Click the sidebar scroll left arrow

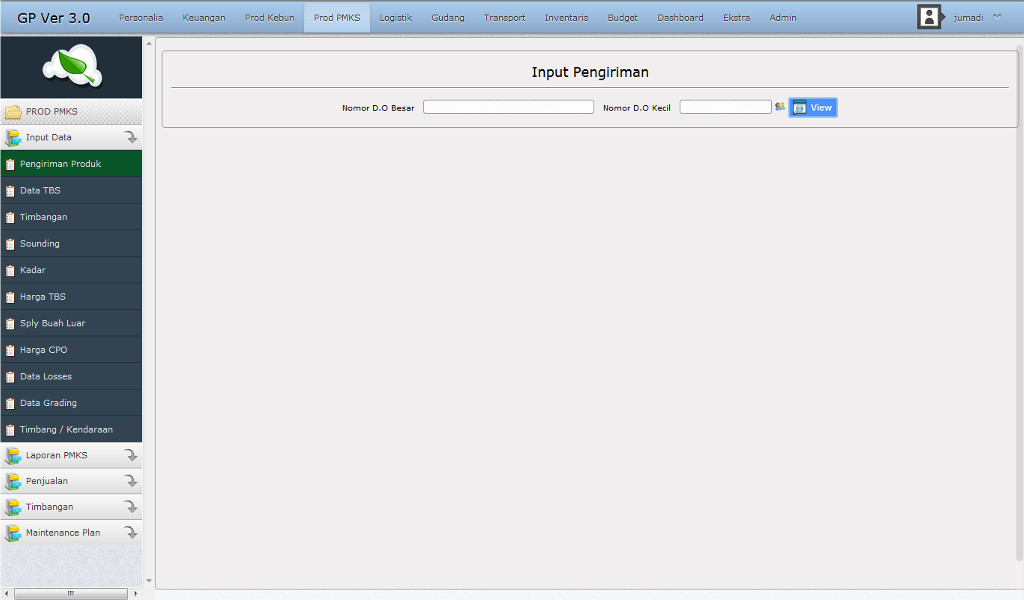pyautogui.click(x=7, y=593)
